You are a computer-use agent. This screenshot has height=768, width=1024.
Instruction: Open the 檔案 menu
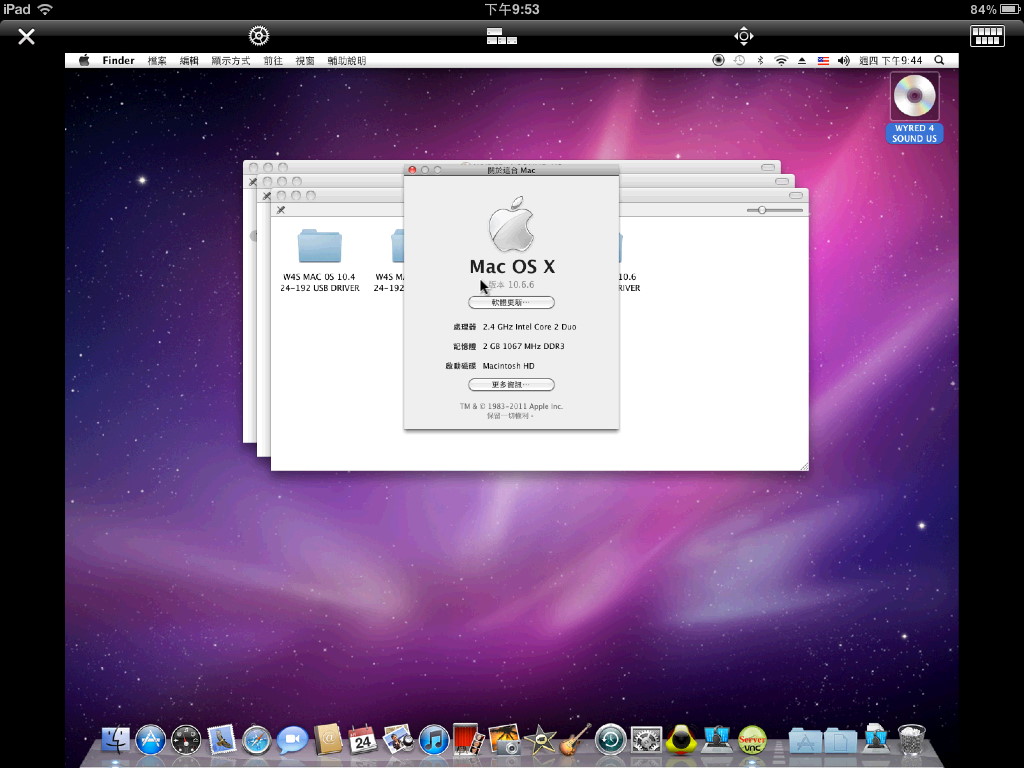[157, 61]
